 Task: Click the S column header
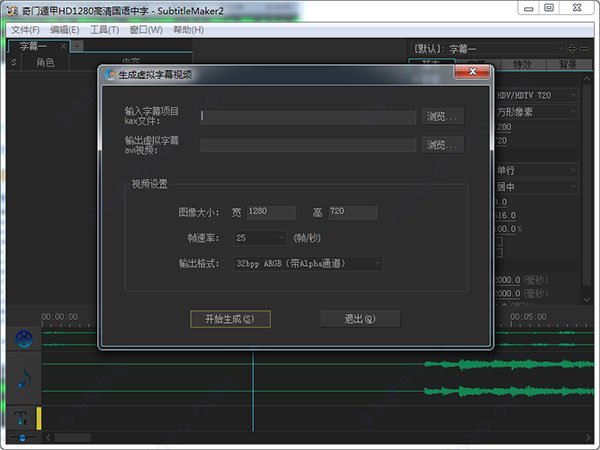(x=14, y=62)
